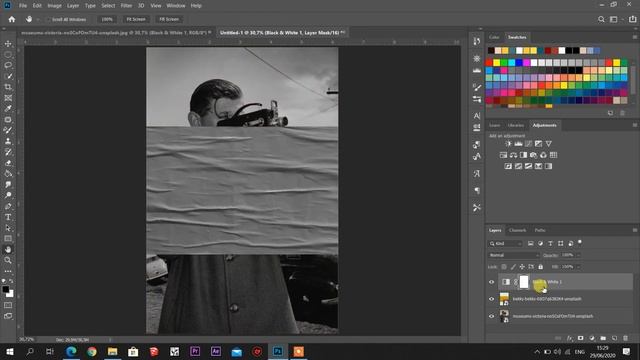The image size is (640, 360).
Task: Click the 100% zoom button
Action: pyautogui.click(x=107, y=19)
